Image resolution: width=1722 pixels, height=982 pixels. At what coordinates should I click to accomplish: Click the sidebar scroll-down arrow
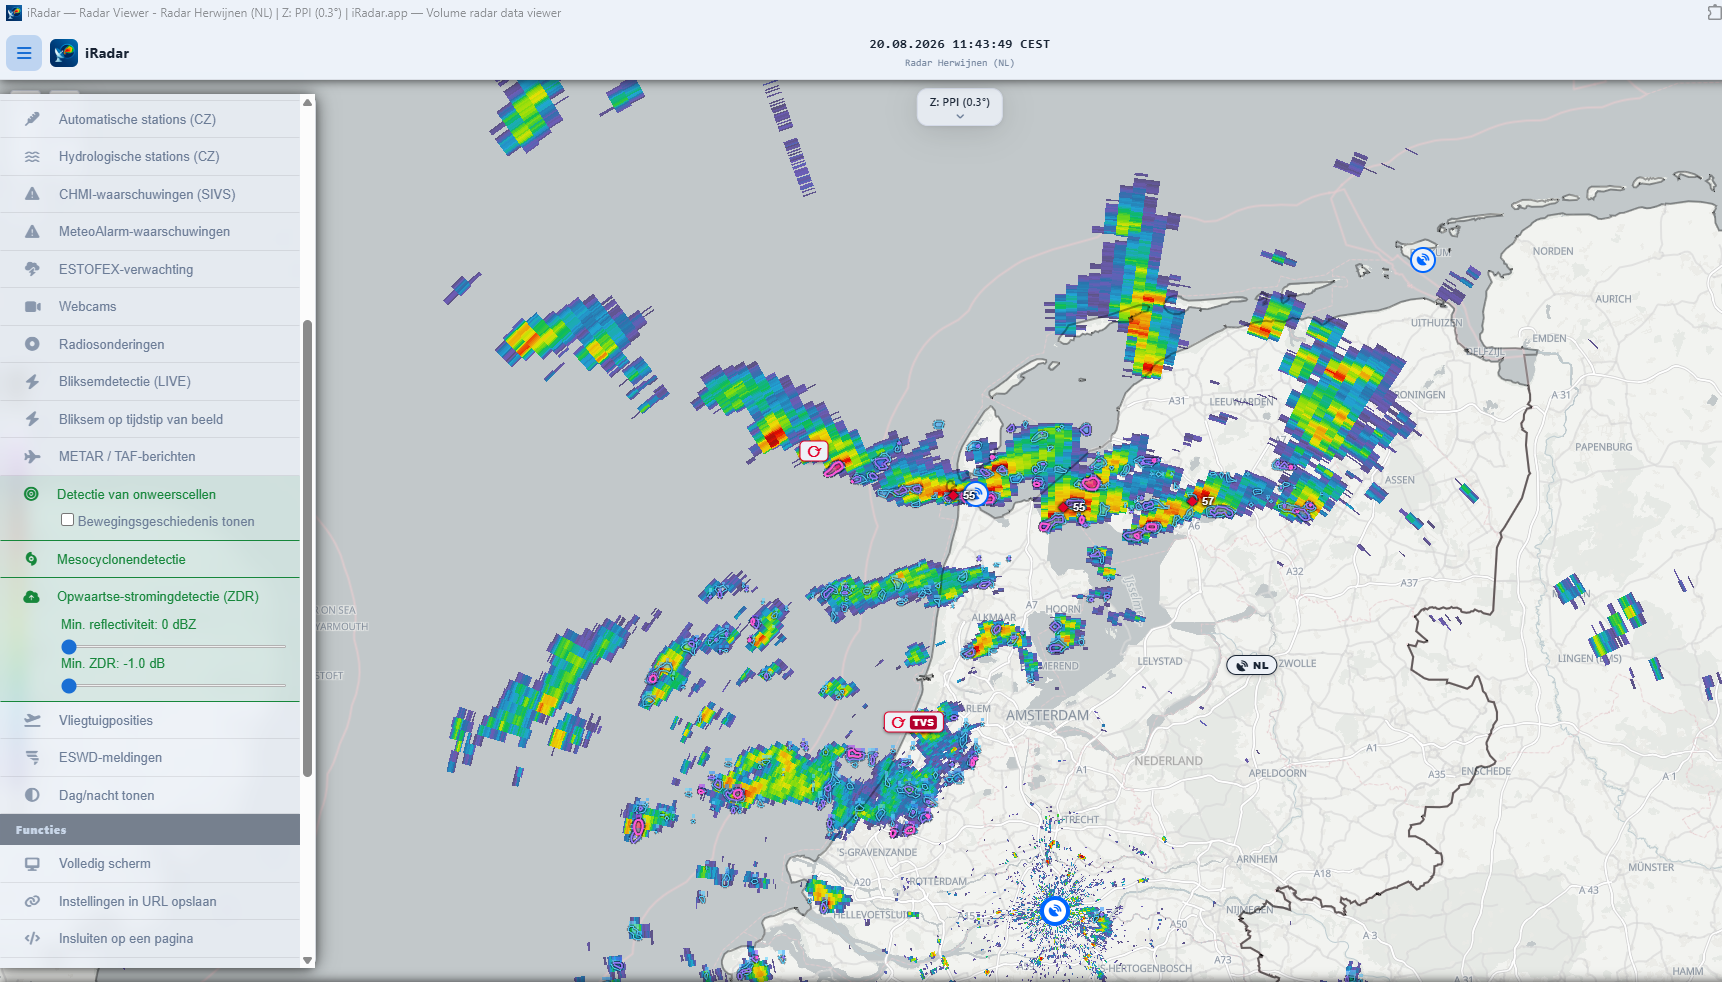[x=307, y=960]
